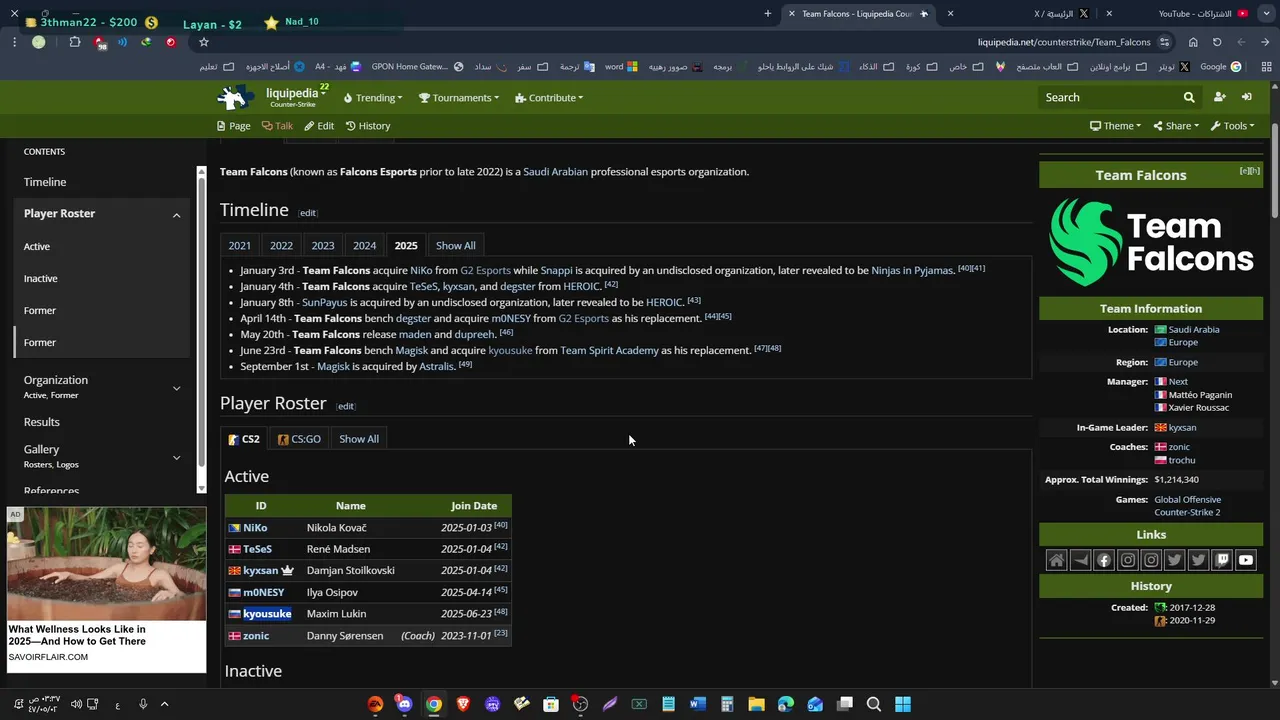Open Microsoft Word from the taskbar
This screenshot has height=720, width=1280.
(698, 704)
